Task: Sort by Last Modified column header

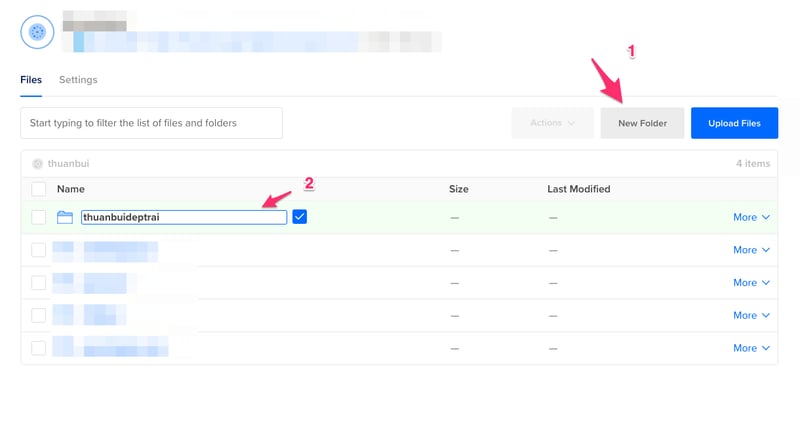Action: (x=578, y=189)
